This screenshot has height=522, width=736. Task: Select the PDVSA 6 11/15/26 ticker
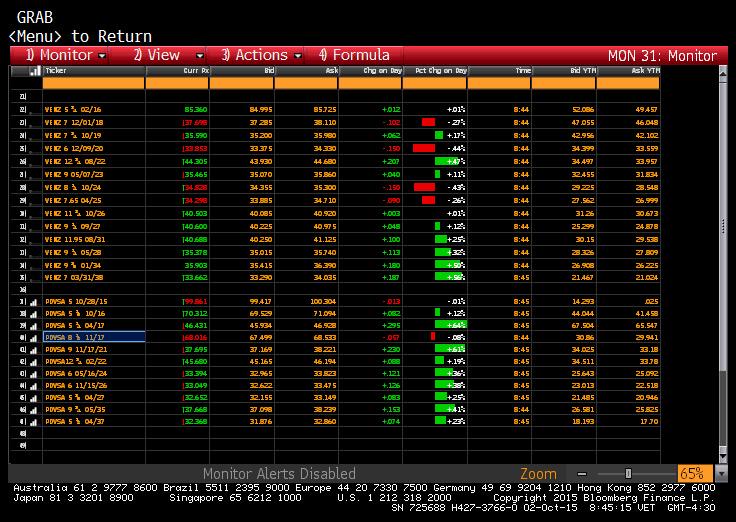(x=76, y=386)
